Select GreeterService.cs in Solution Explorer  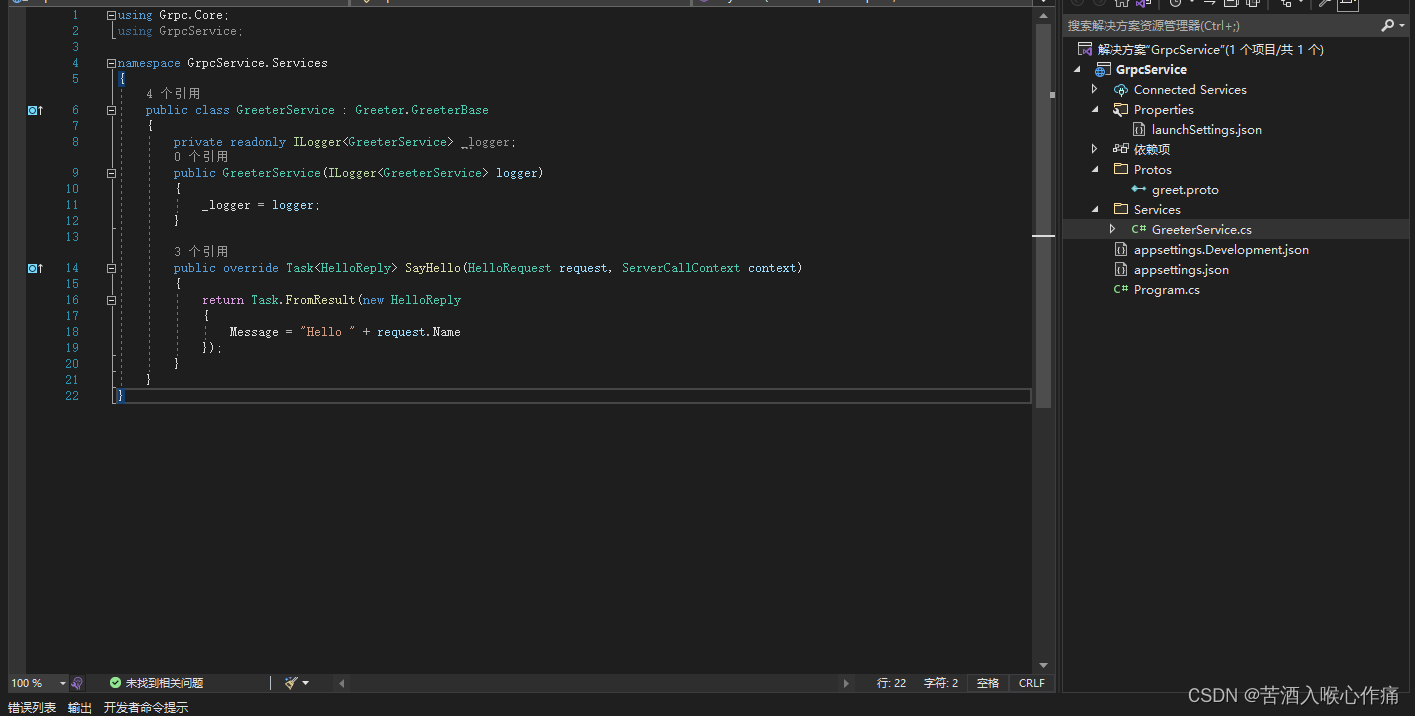pos(1202,230)
